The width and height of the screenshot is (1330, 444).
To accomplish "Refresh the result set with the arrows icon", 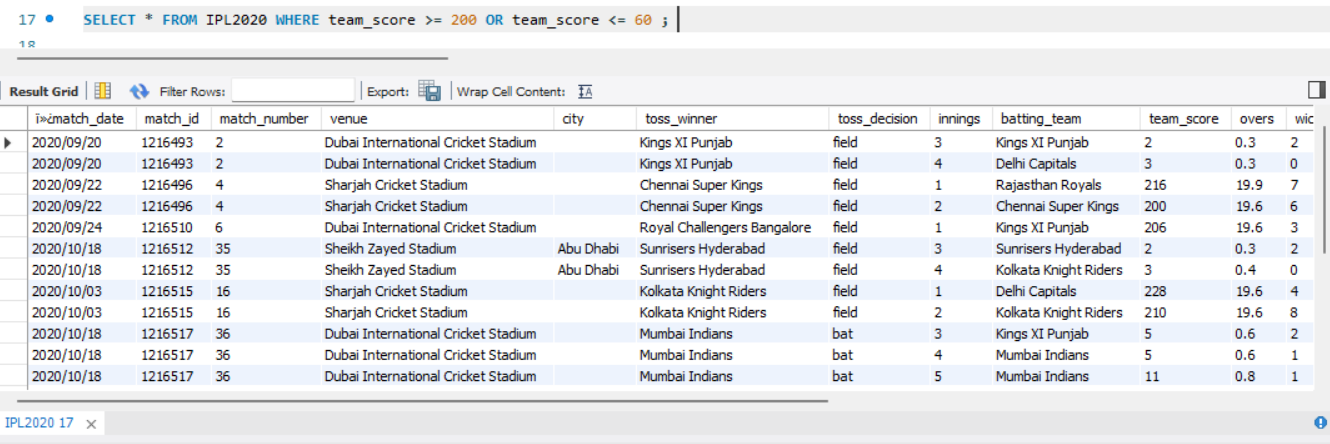I will [x=139, y=91].
